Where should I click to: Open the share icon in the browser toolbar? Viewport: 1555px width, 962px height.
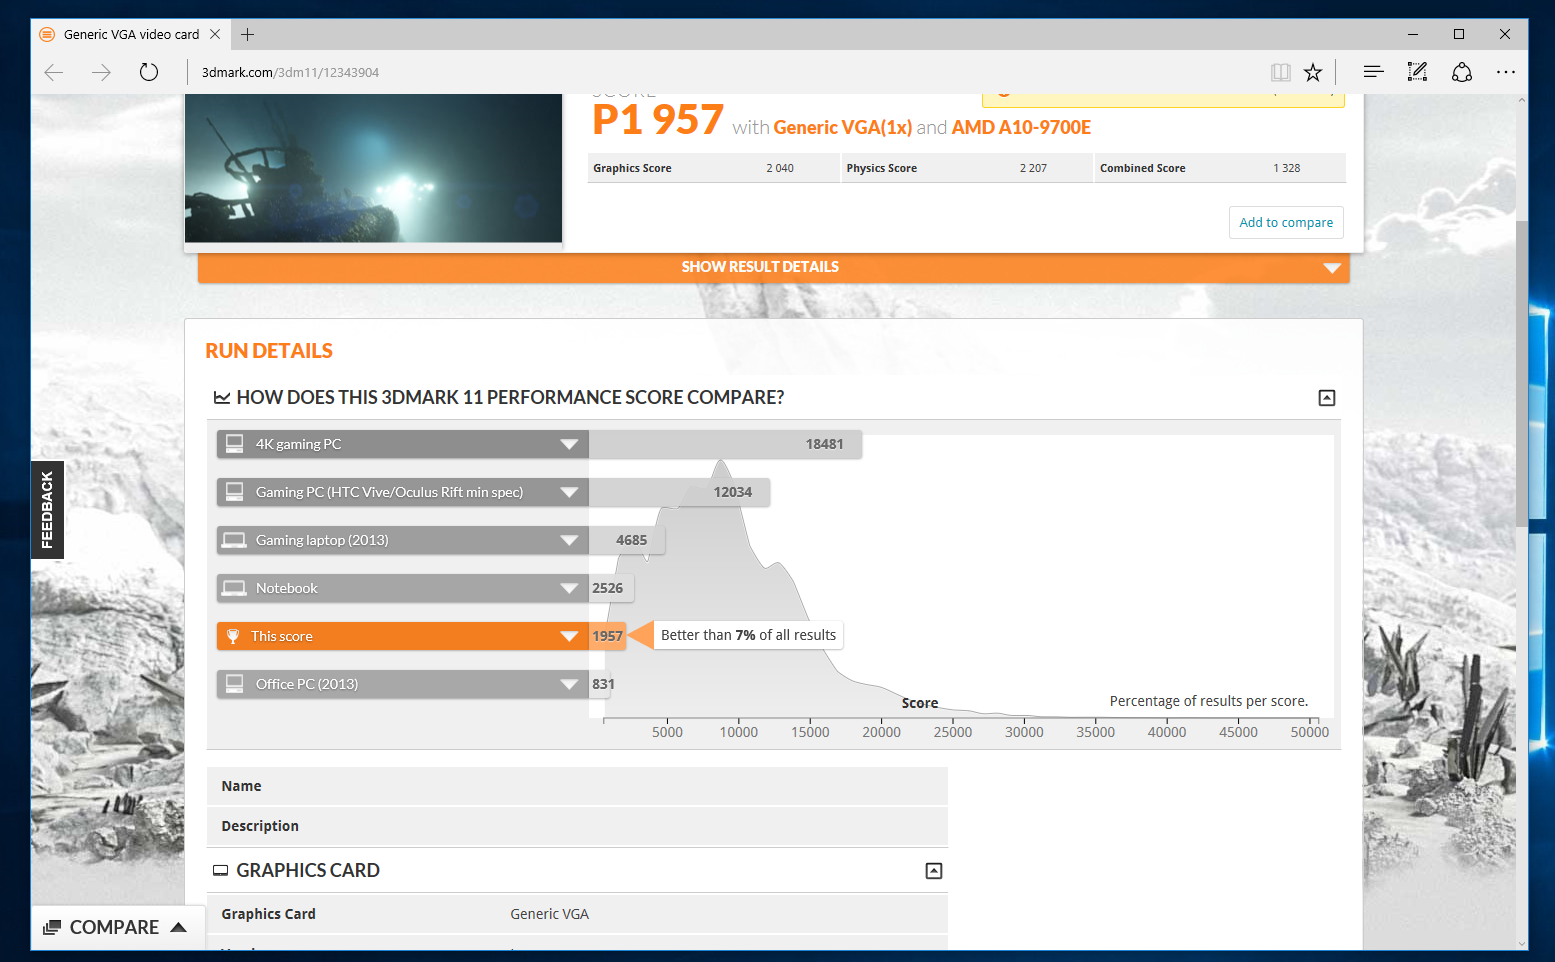tap(1462, 72)
